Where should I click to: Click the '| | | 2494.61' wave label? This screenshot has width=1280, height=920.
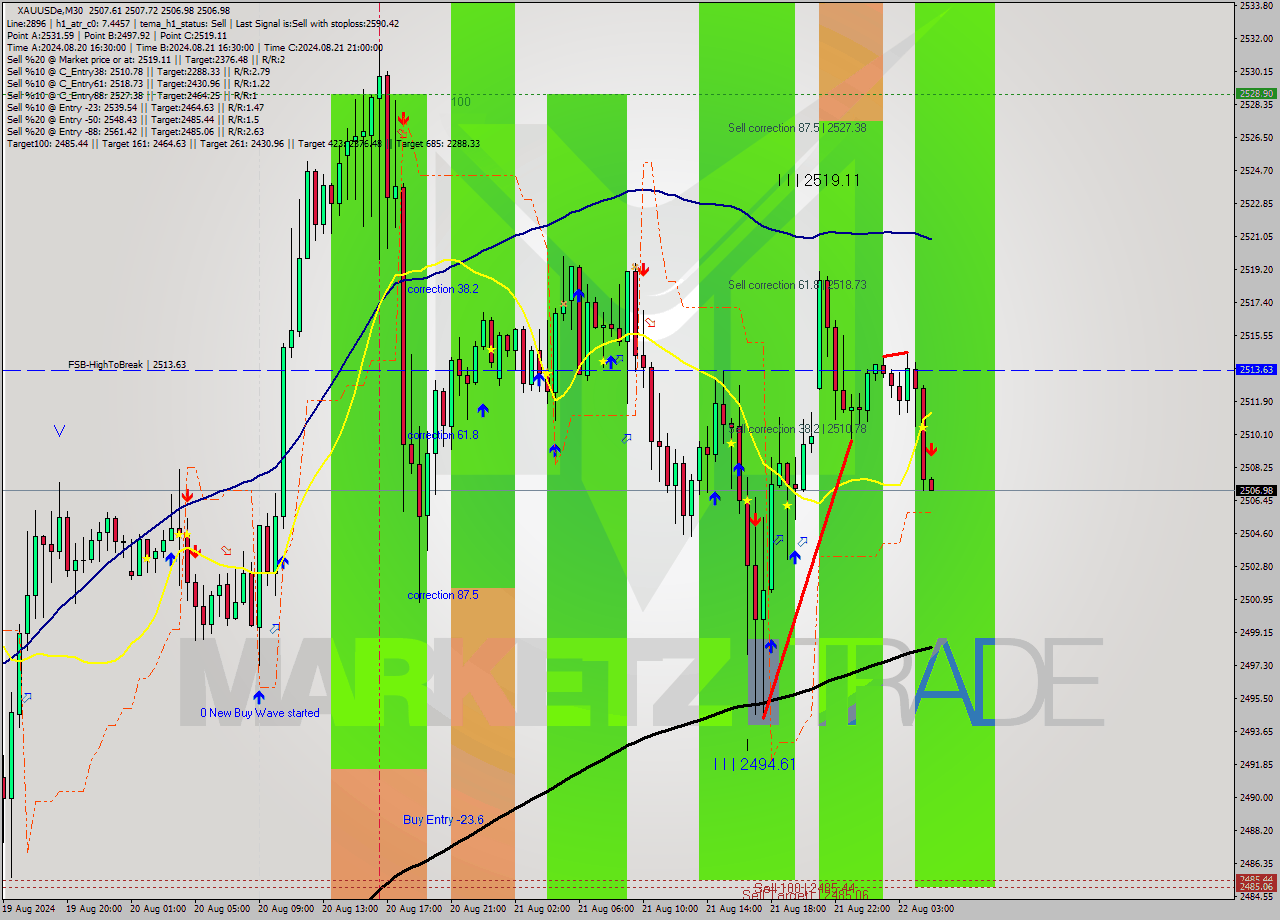(x=755, y=764)
